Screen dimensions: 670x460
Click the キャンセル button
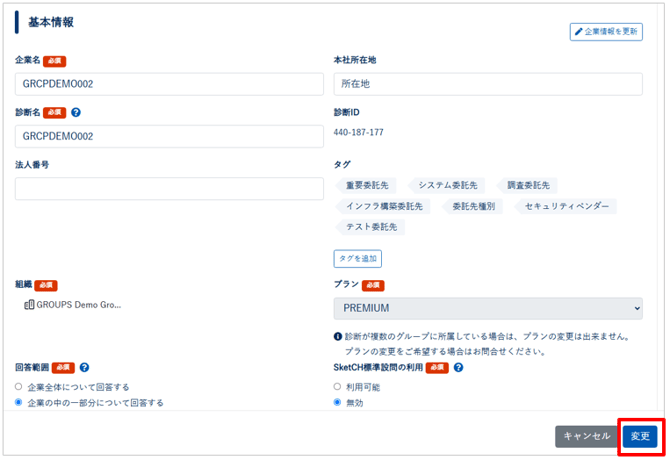587,437
